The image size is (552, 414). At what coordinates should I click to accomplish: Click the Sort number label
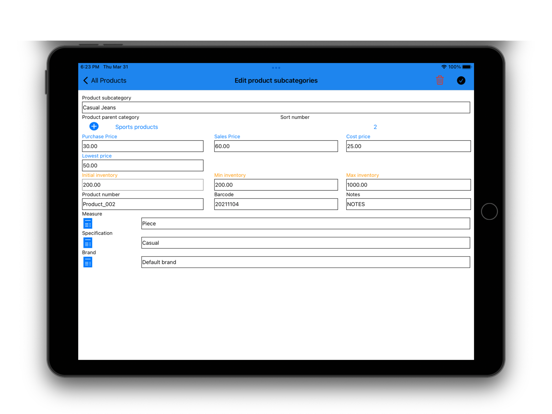tap(295, 117)
